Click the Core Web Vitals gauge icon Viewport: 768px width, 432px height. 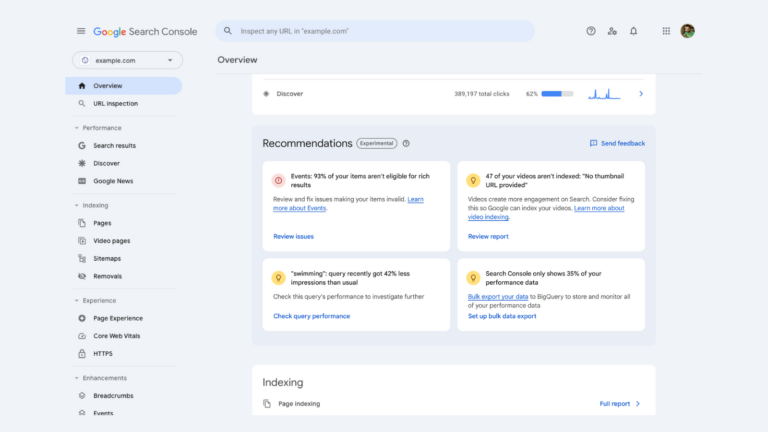[x=82, y=336]
